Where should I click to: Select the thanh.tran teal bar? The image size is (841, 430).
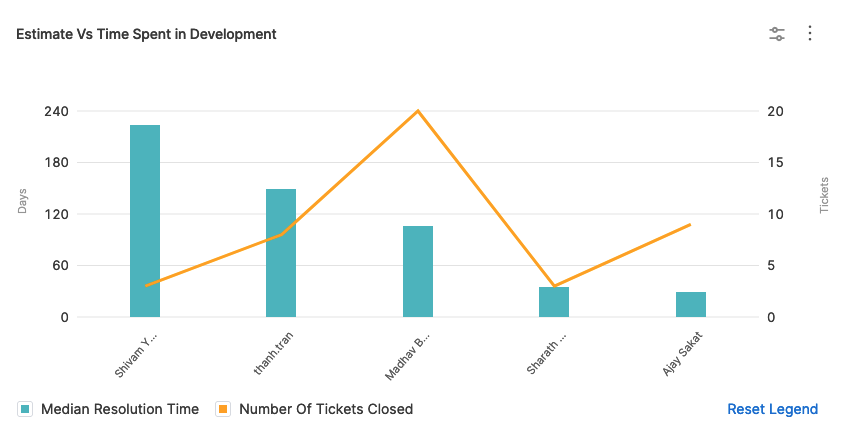coord(281,253)
